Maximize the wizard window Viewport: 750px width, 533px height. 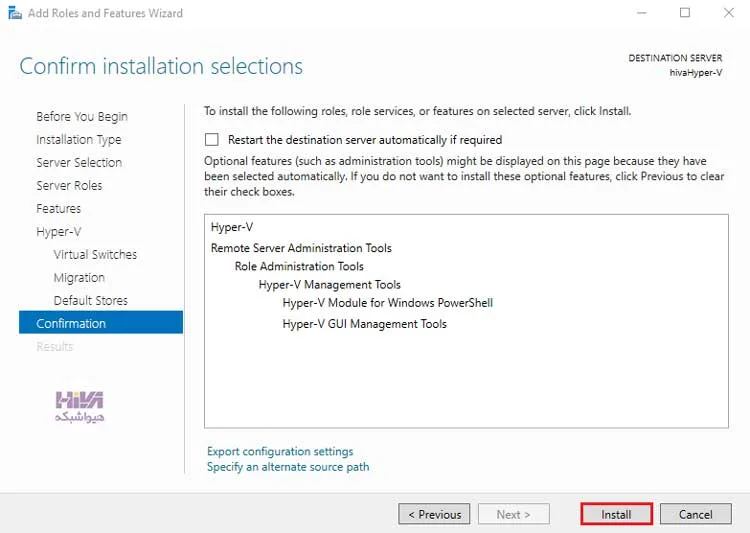point(685,13)
